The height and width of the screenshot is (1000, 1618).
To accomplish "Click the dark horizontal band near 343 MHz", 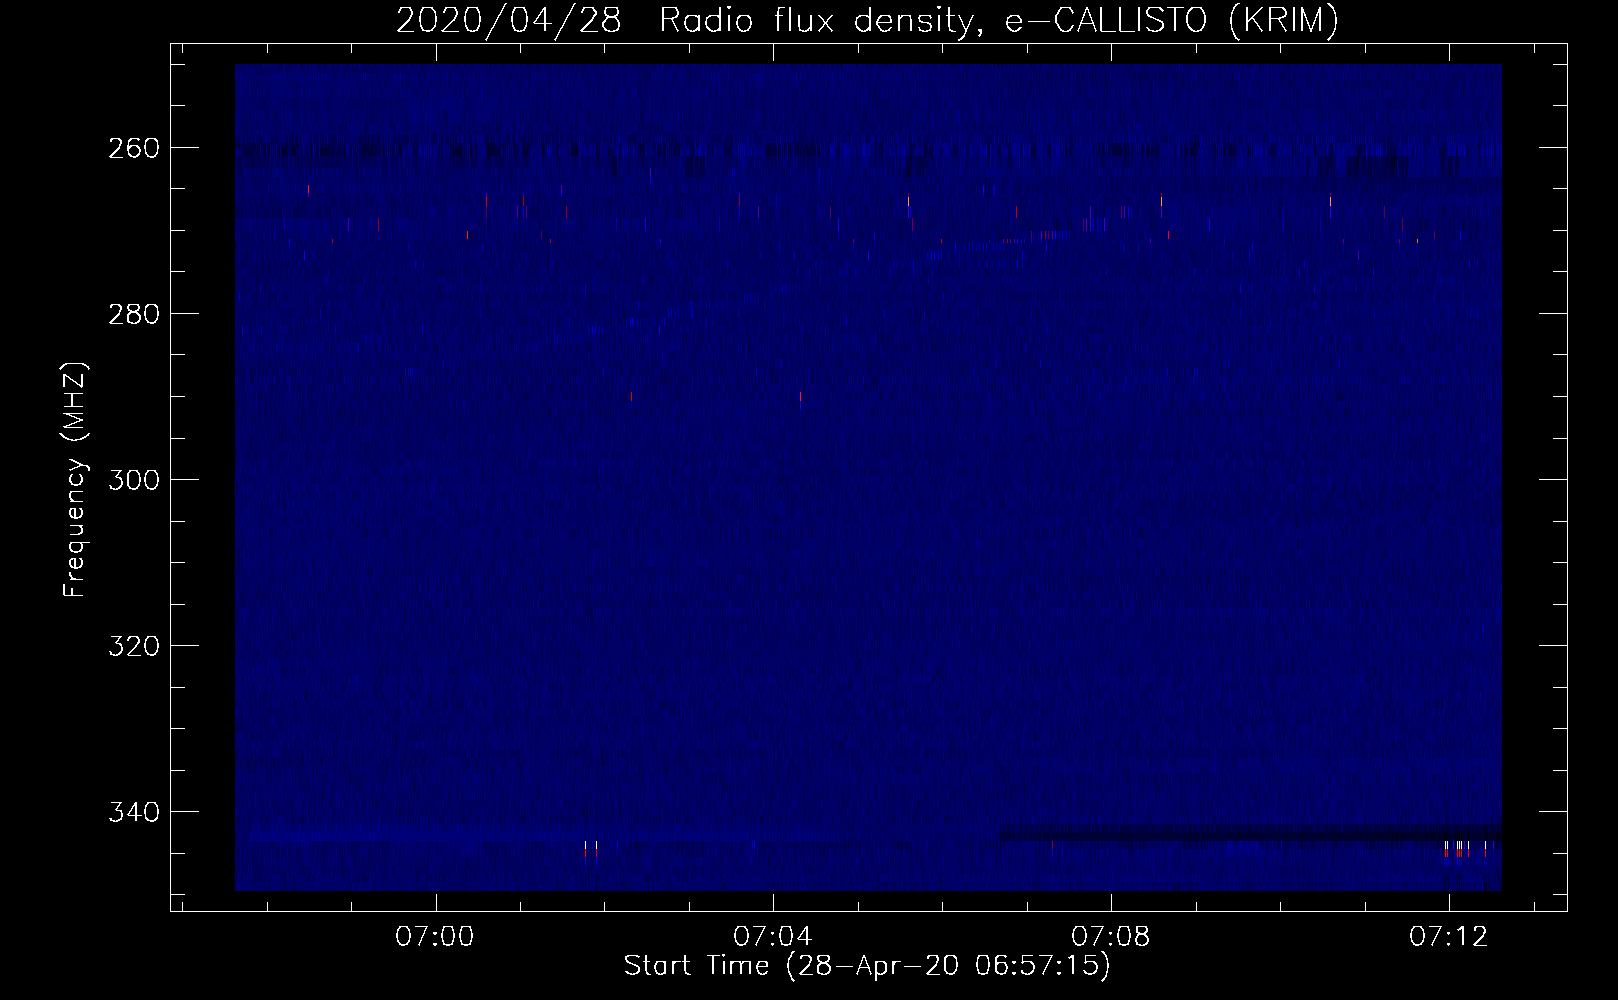I will (x=1250, y=833).
